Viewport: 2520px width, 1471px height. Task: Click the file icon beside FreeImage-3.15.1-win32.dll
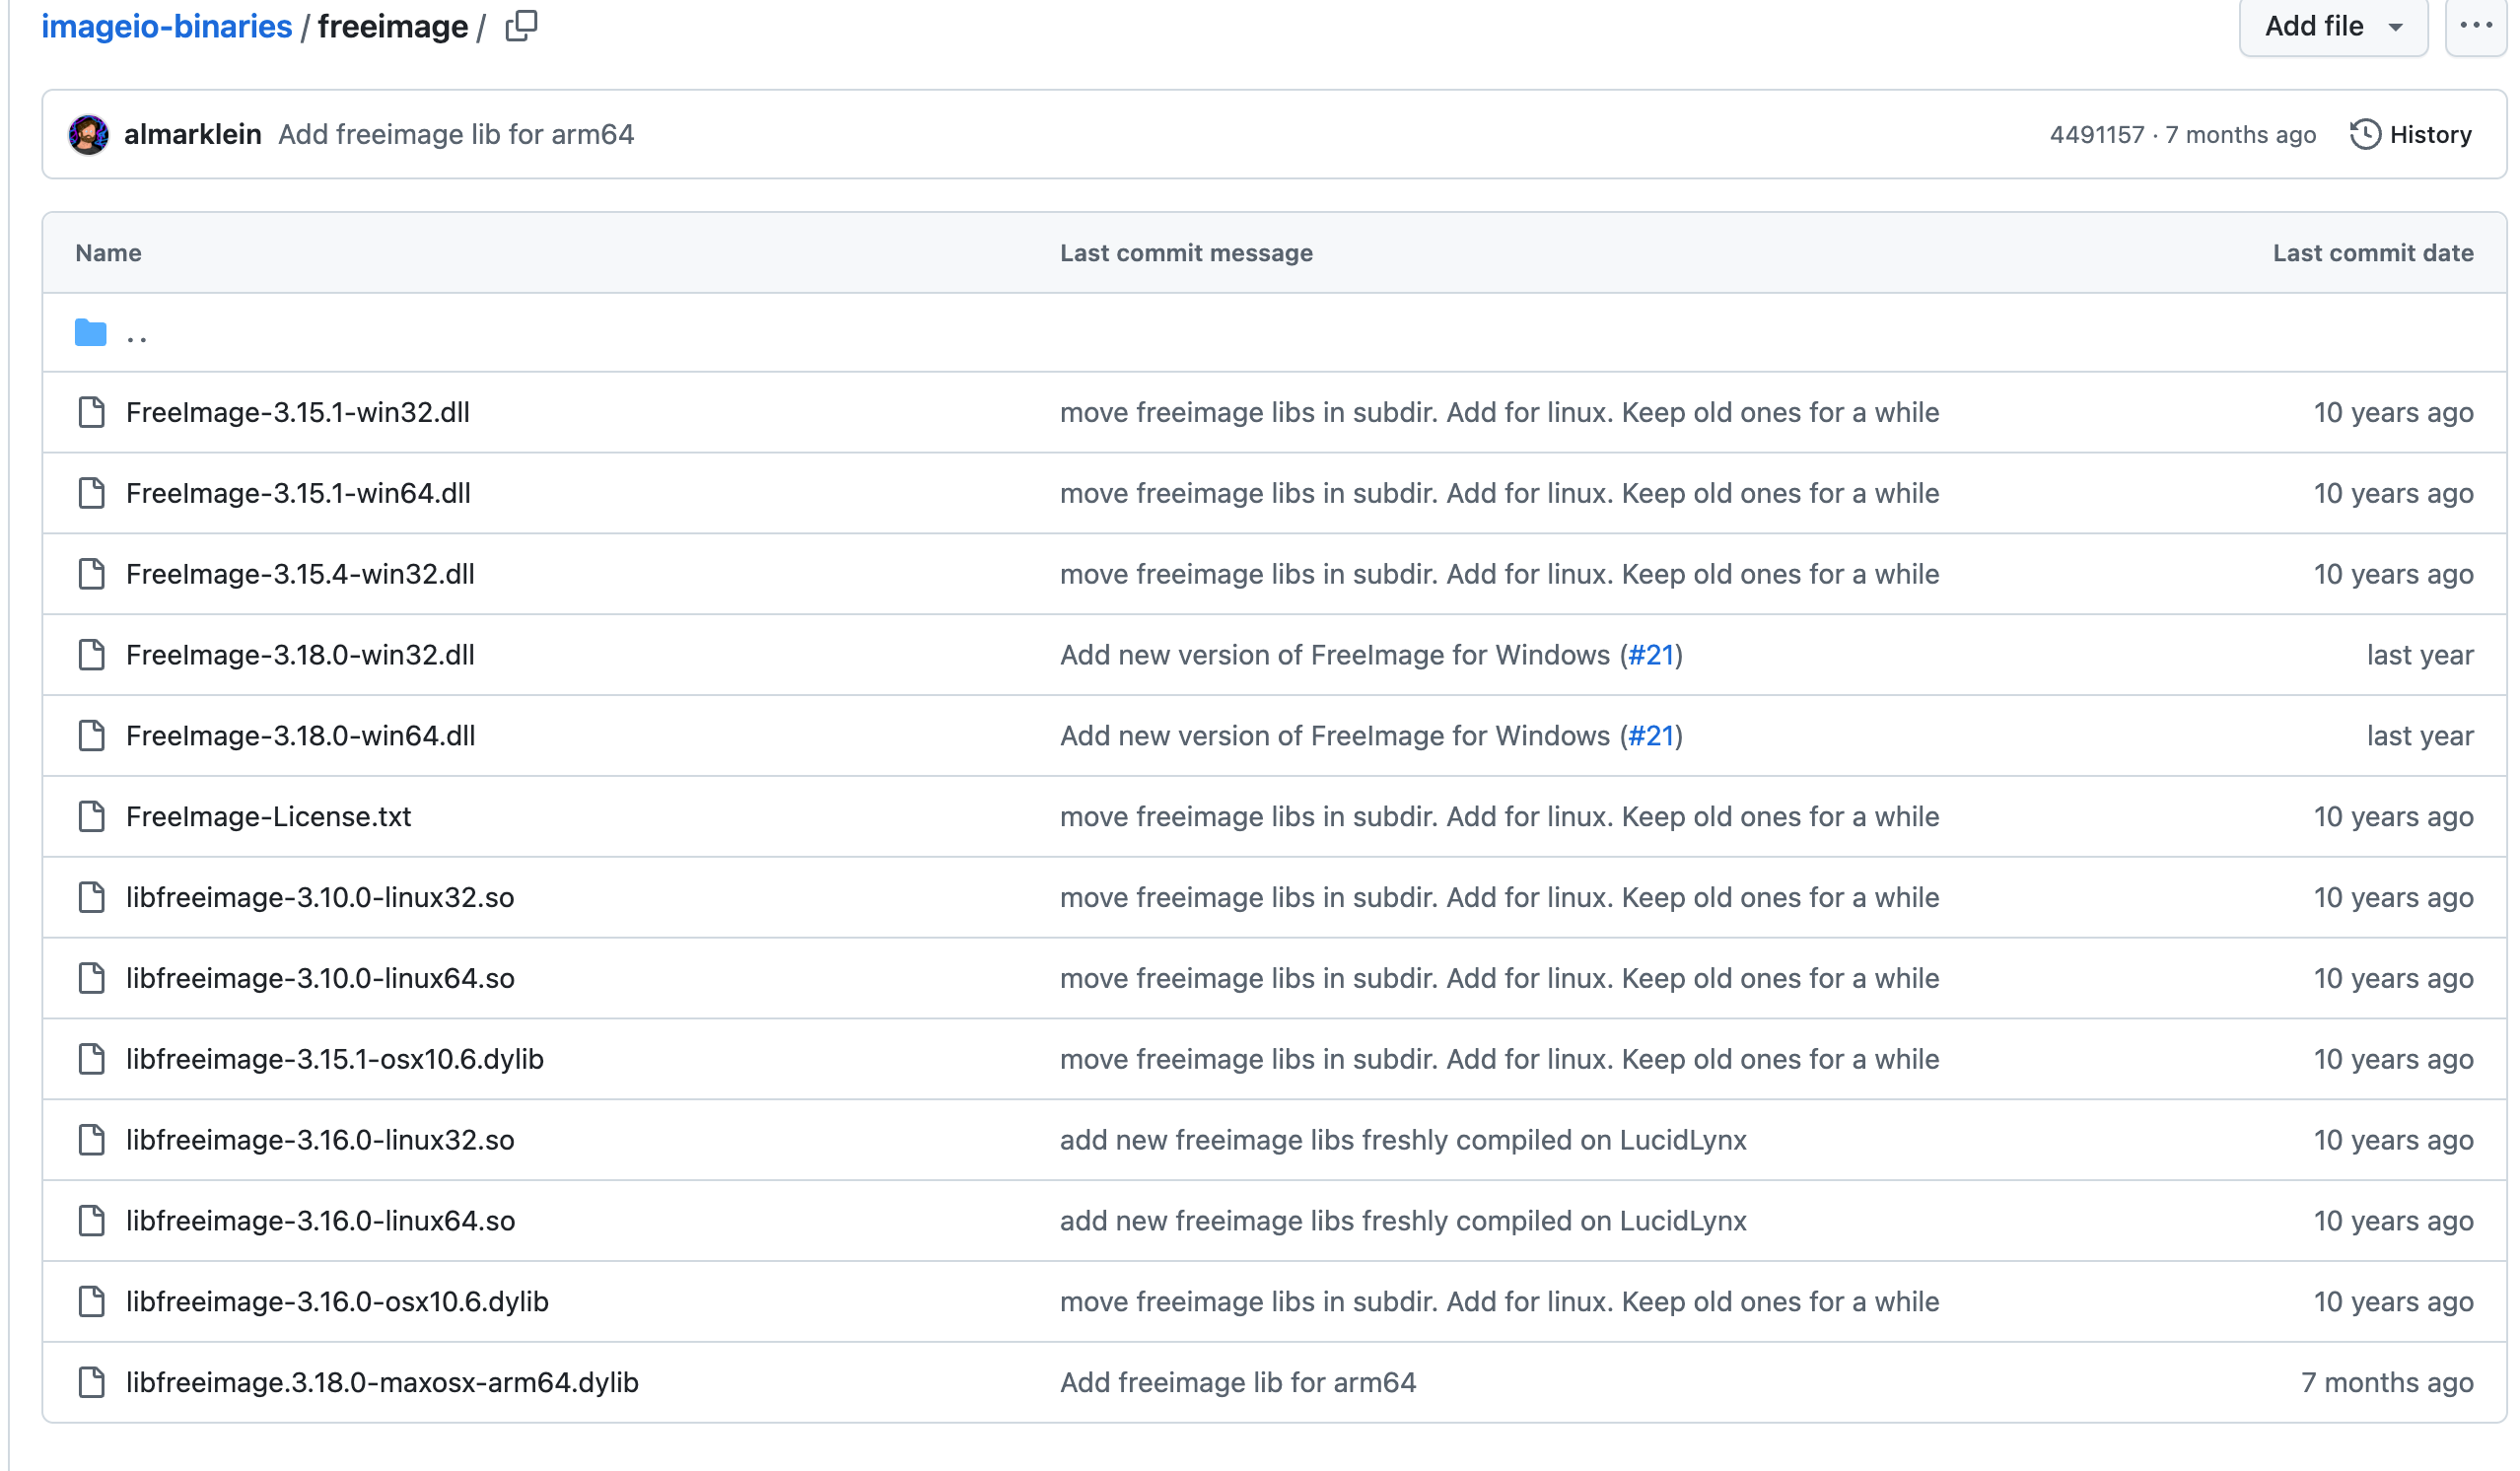pyautogui.click(x=92, y=412)
